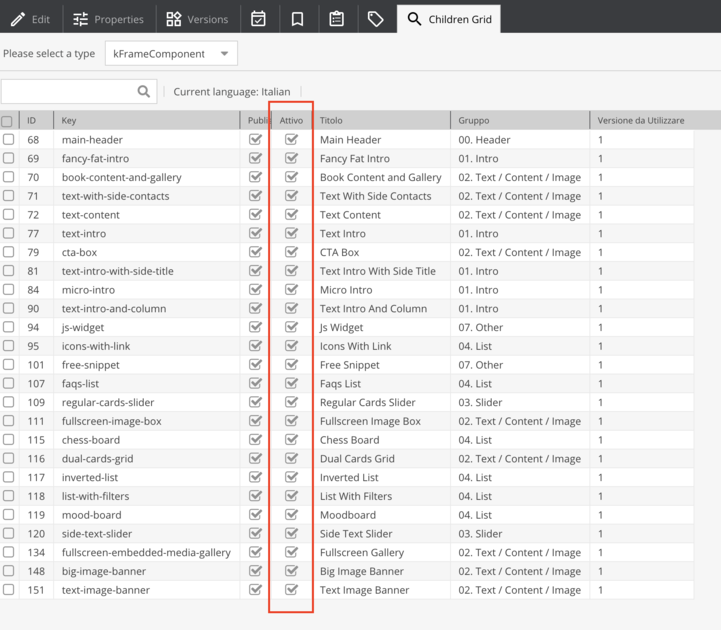
Task: Select the row checkbox for text-image-banner
Action: pos(8,590)
